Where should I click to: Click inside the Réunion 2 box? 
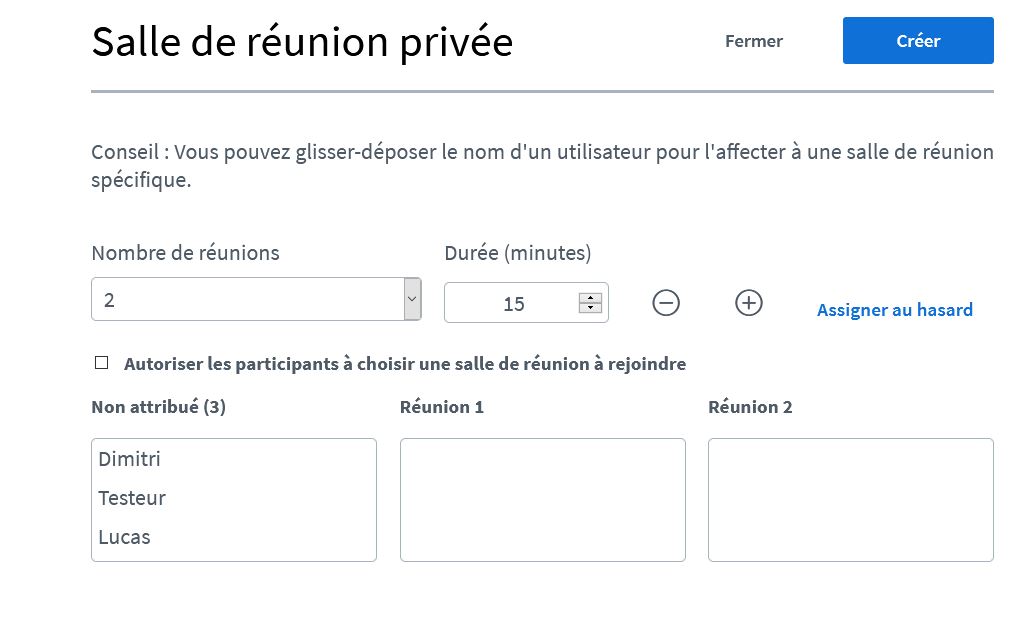[x=851, y=500]
